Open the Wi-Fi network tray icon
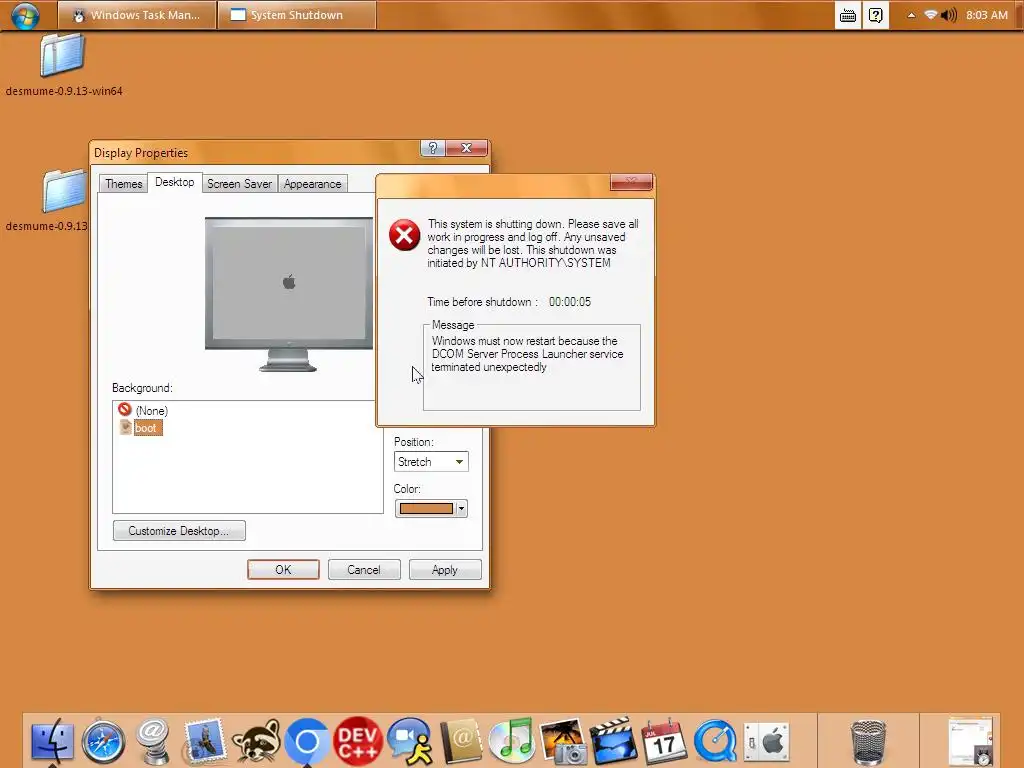This screenshot has width=1024, height=768. 931,14
